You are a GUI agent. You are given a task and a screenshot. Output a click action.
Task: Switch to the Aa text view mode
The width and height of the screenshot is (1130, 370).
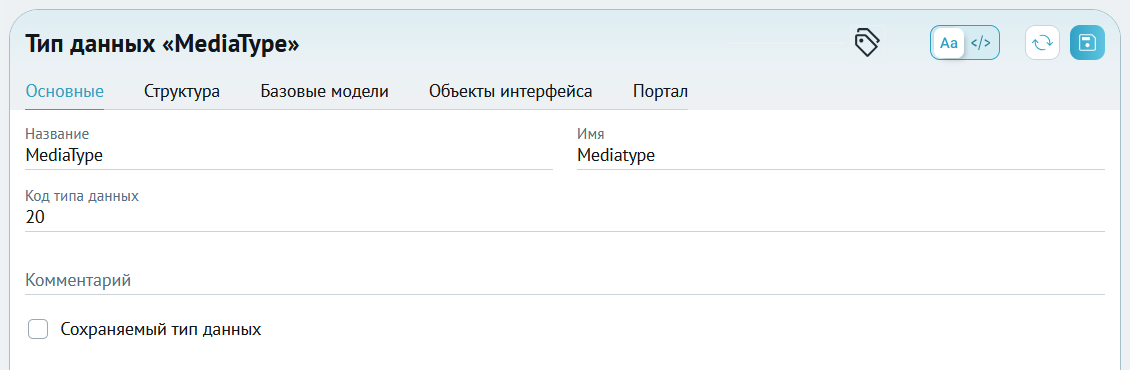[949, 43]
